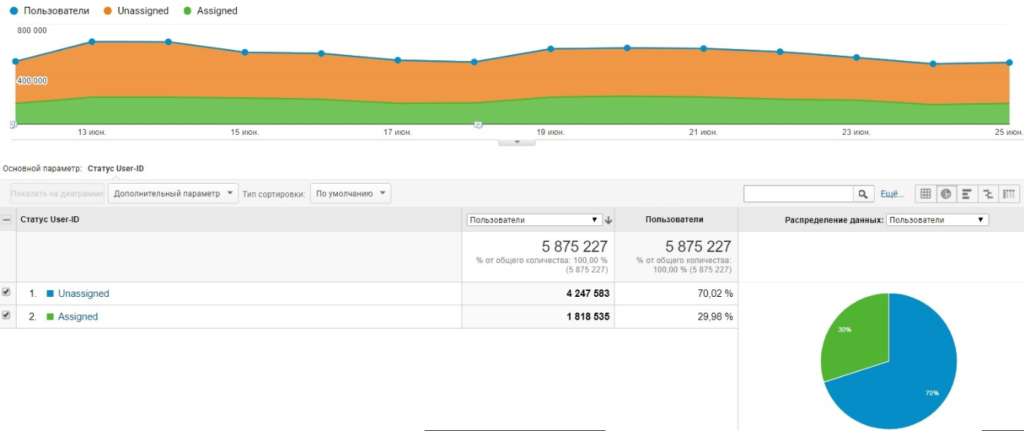This screenshot has width=1024, height=431.
Task: Click the Ещё… advanced filter link
Action: [892, 193]
